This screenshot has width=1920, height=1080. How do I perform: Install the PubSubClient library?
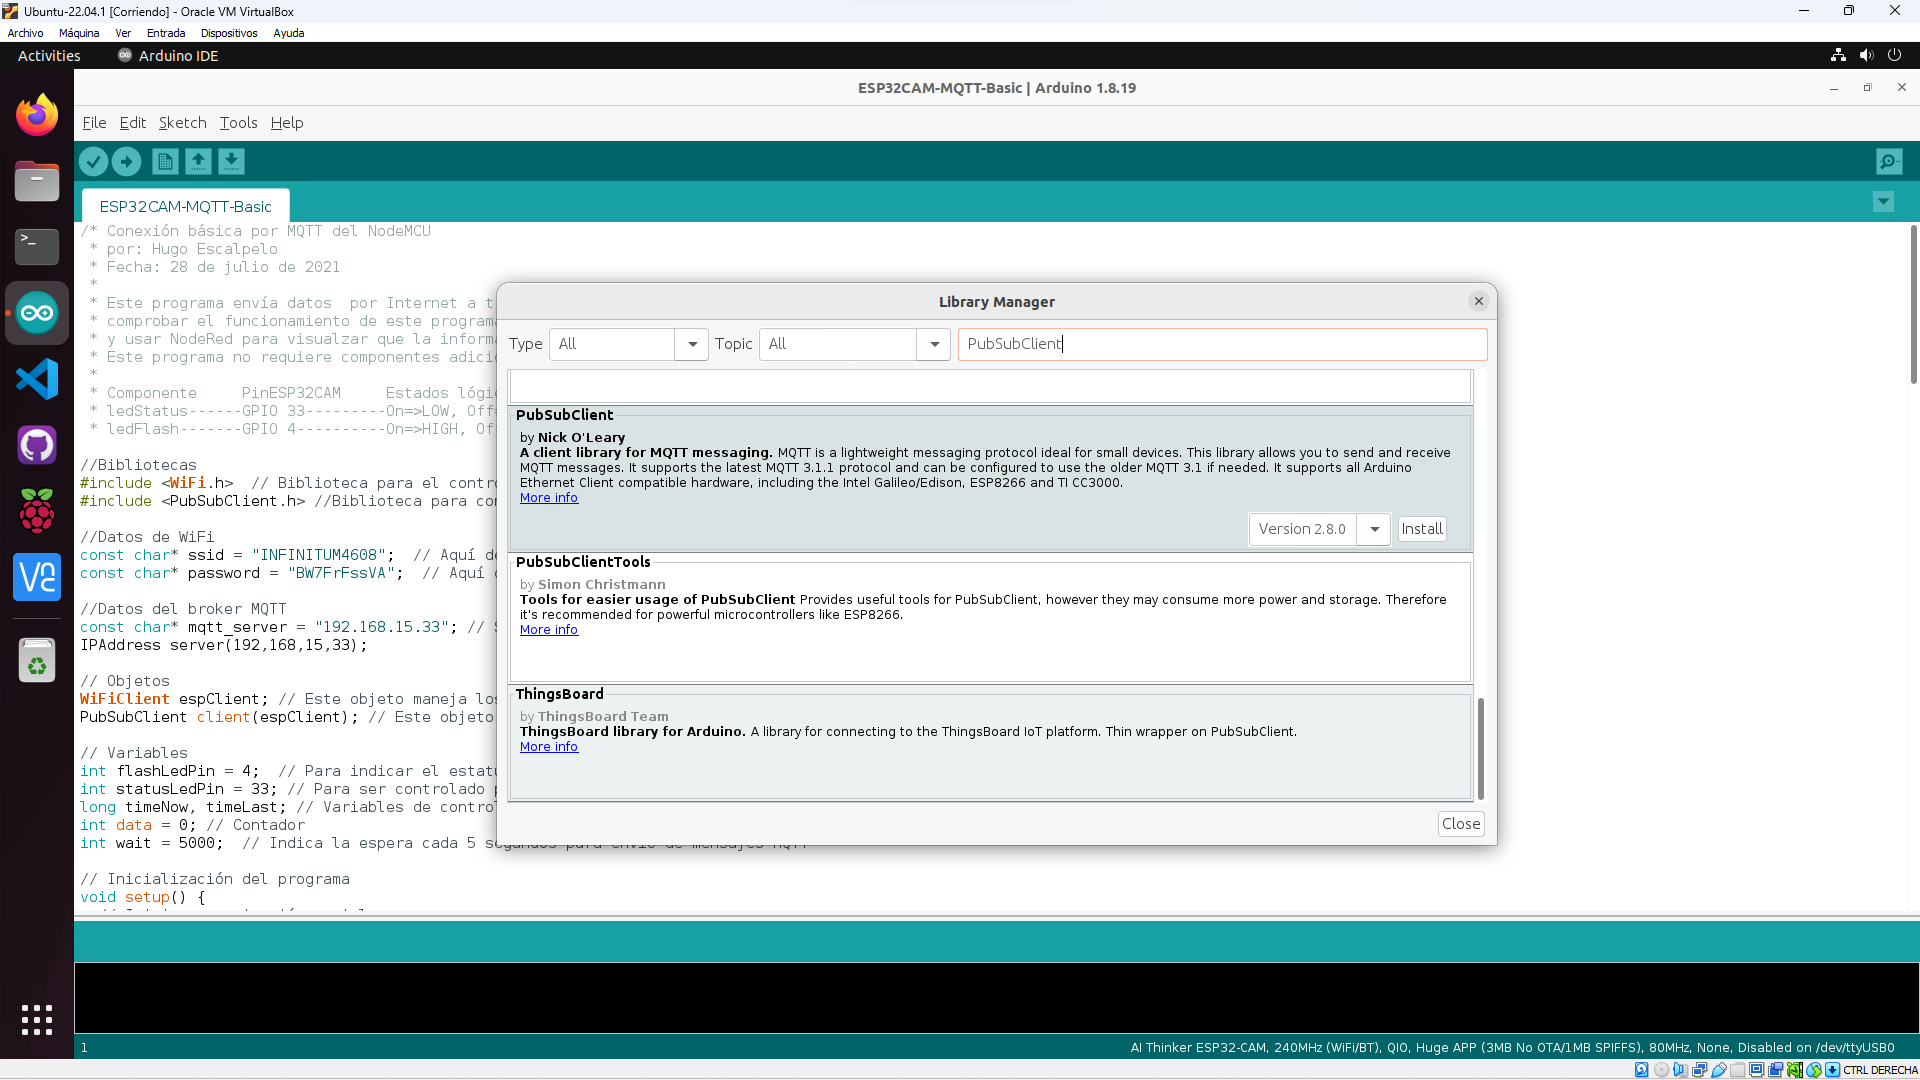pos(1421,529)
